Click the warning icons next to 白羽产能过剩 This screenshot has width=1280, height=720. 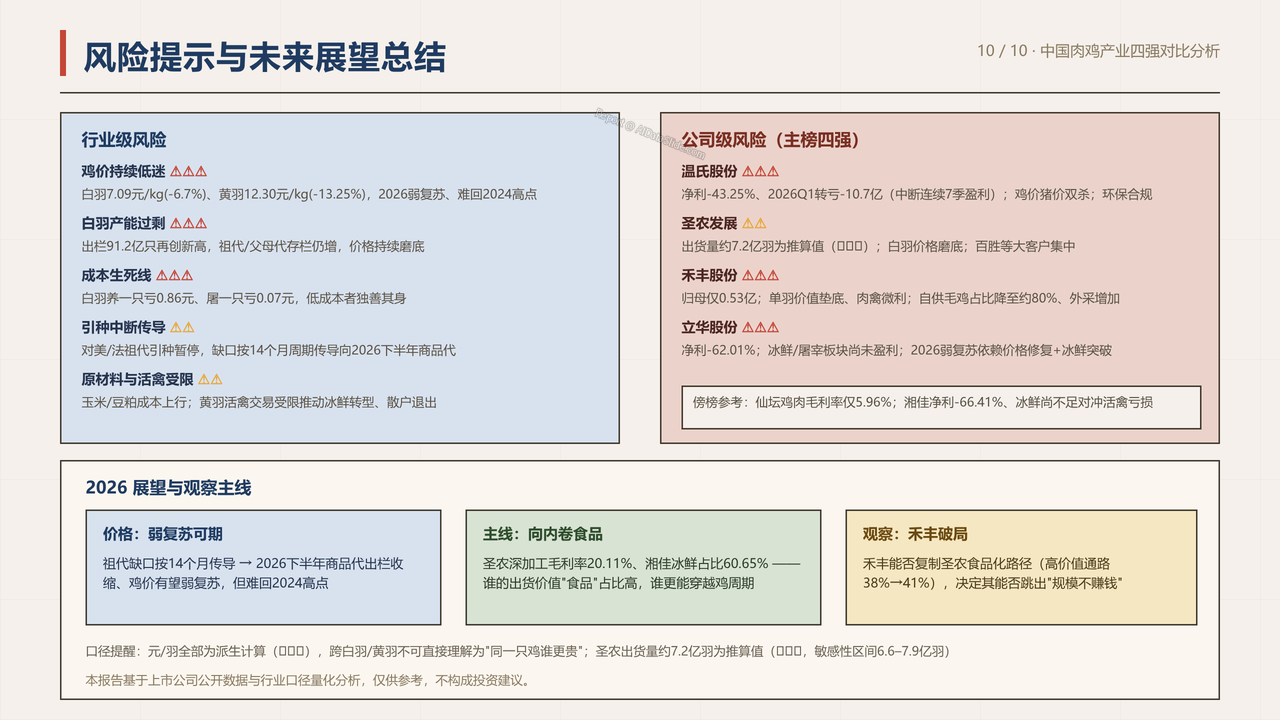188,224
